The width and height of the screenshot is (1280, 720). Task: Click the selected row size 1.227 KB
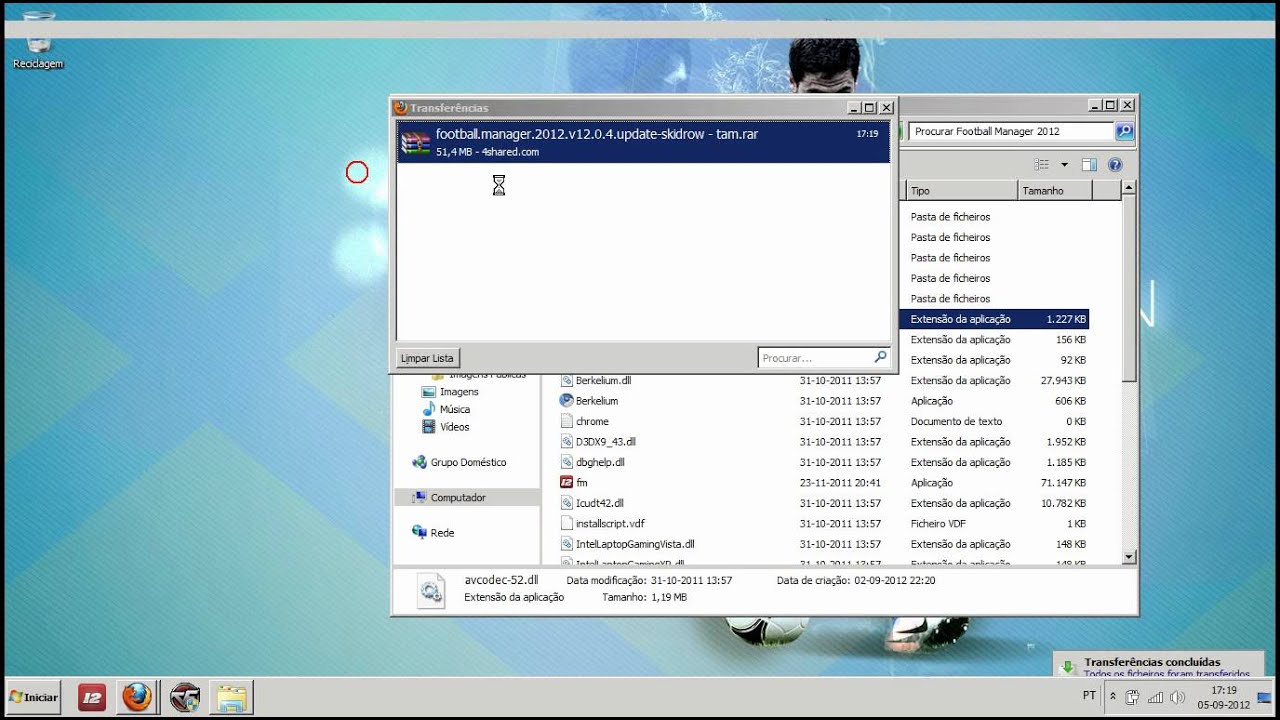[1066, 319]
